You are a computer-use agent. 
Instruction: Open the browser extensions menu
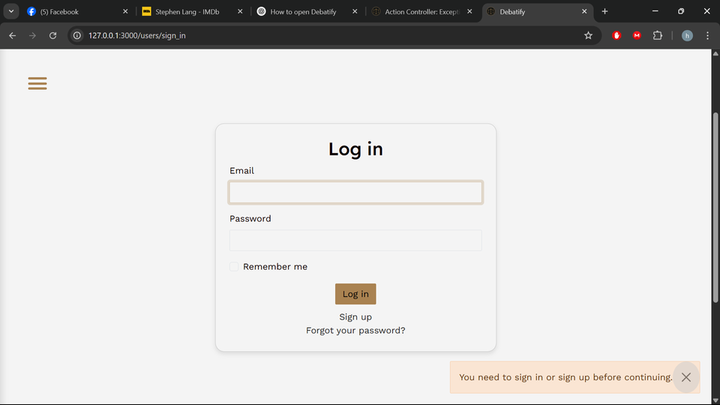(658, 35)
